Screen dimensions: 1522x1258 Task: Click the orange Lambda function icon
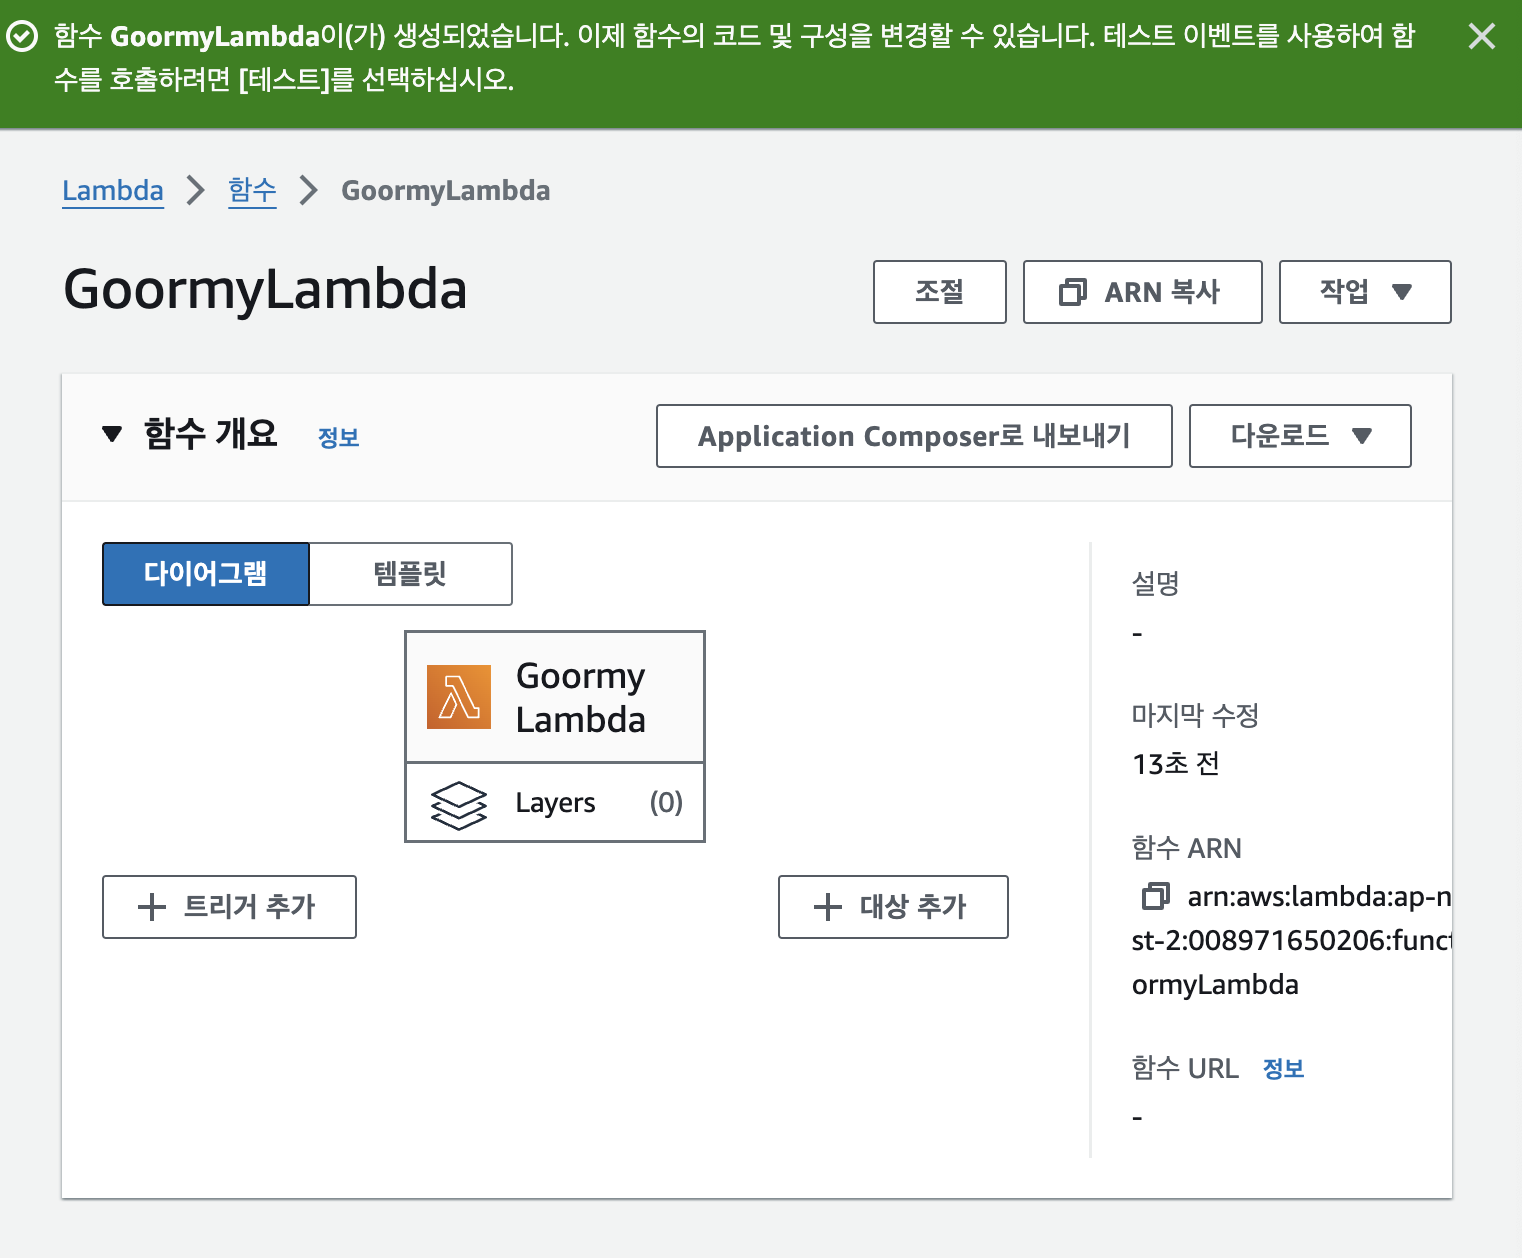click(459, 697)
